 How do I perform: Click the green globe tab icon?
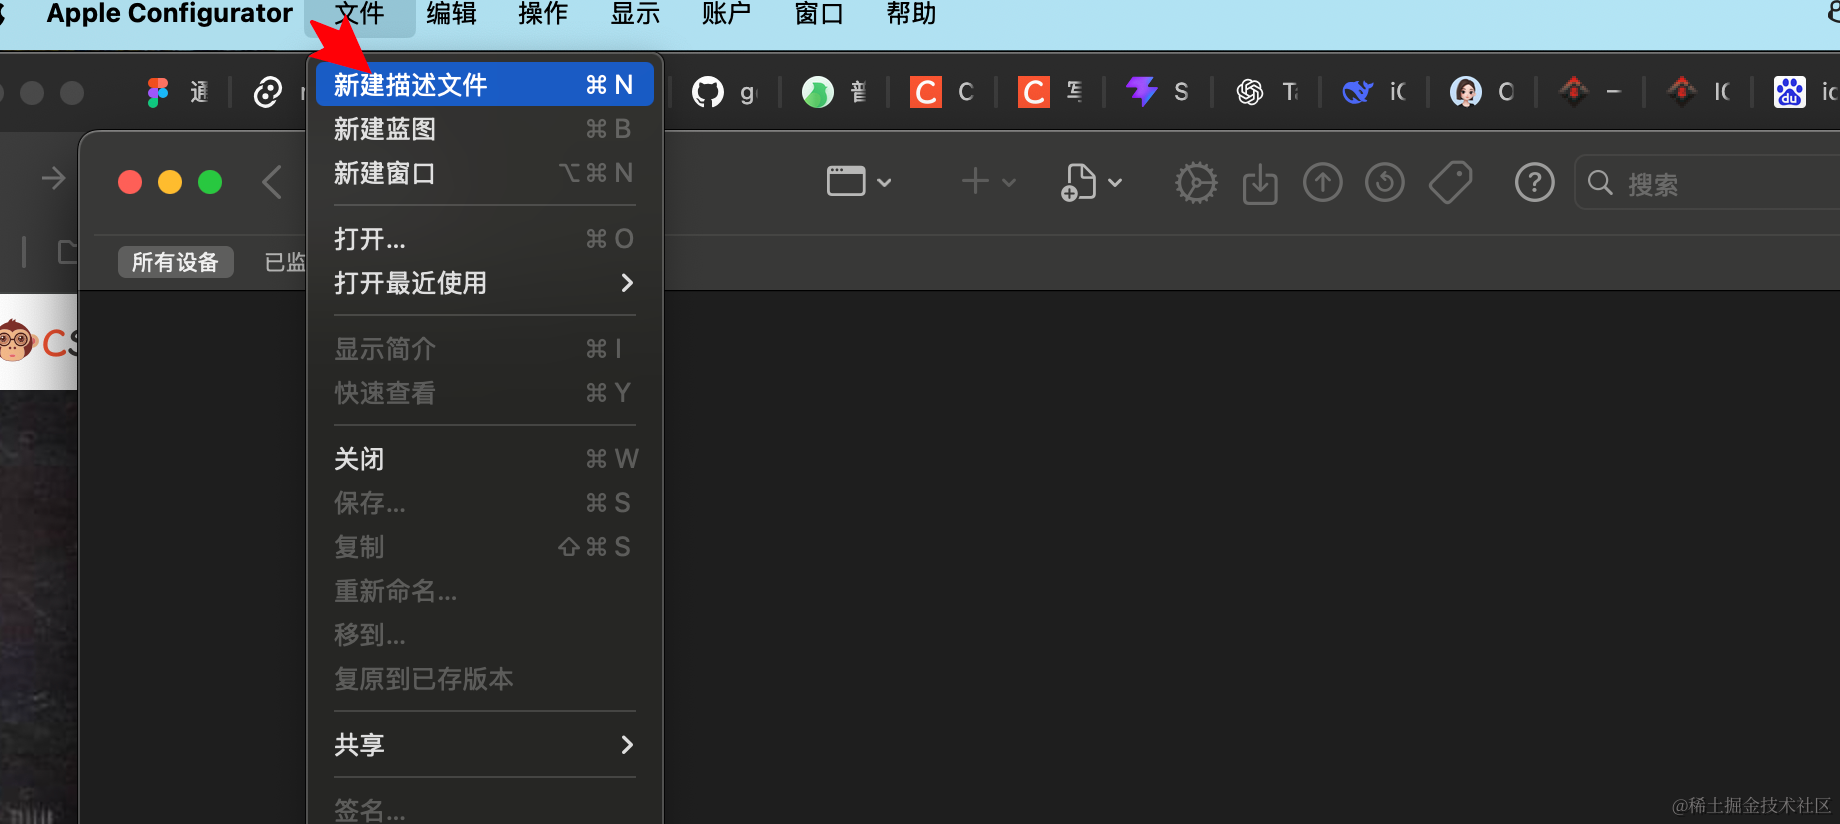(818, 93)
